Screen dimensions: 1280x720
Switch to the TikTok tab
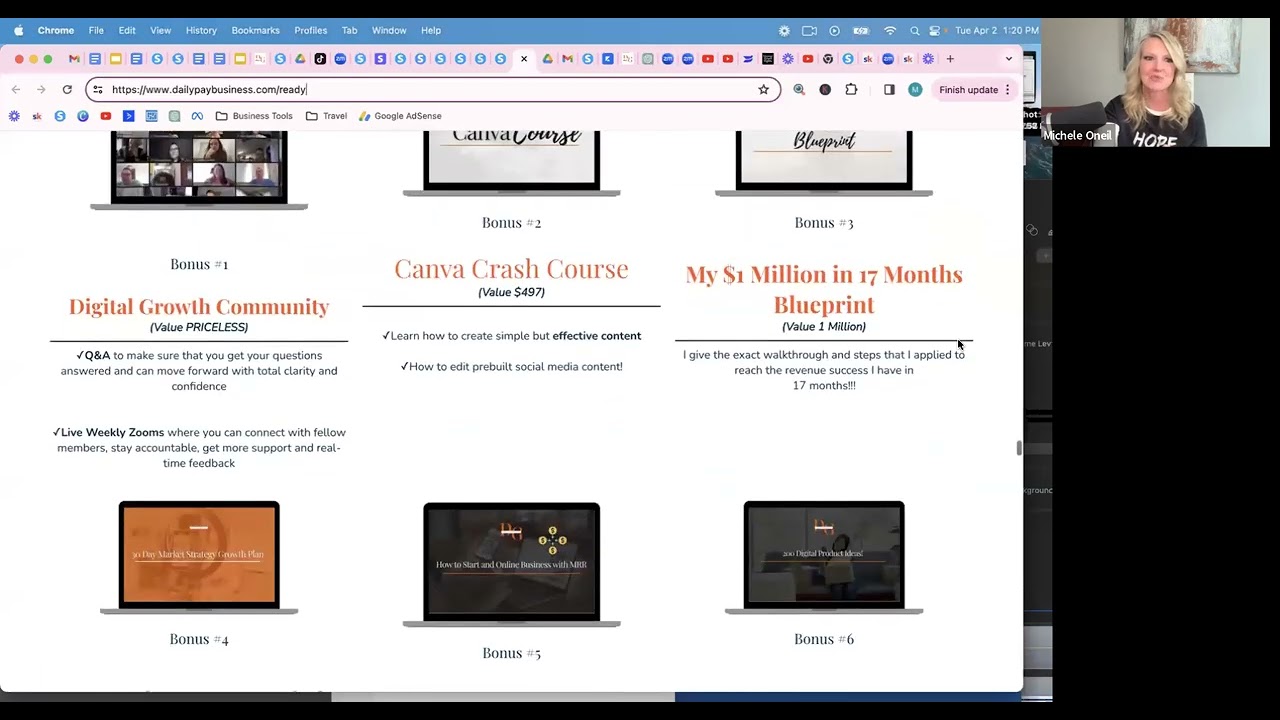pyautogui.click(x=320, y=59)
